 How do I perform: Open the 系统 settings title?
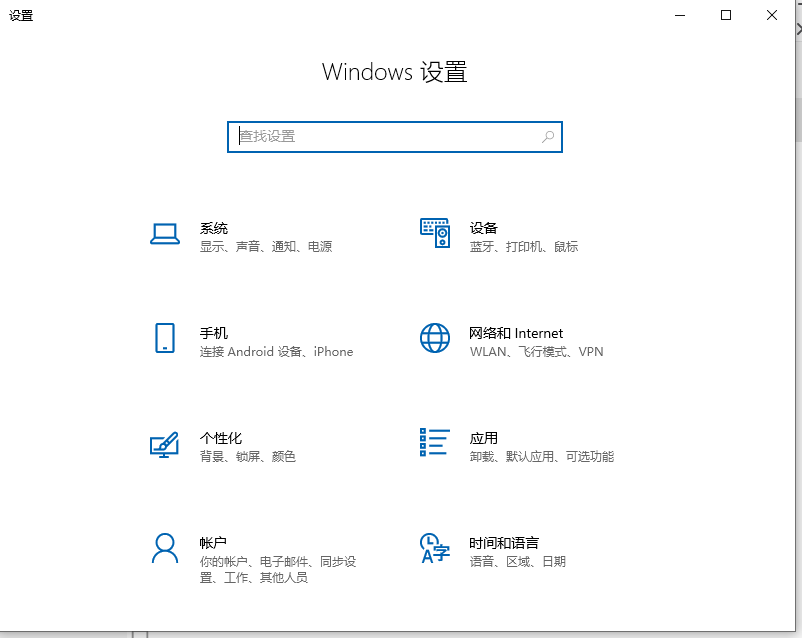click(214, 228)
